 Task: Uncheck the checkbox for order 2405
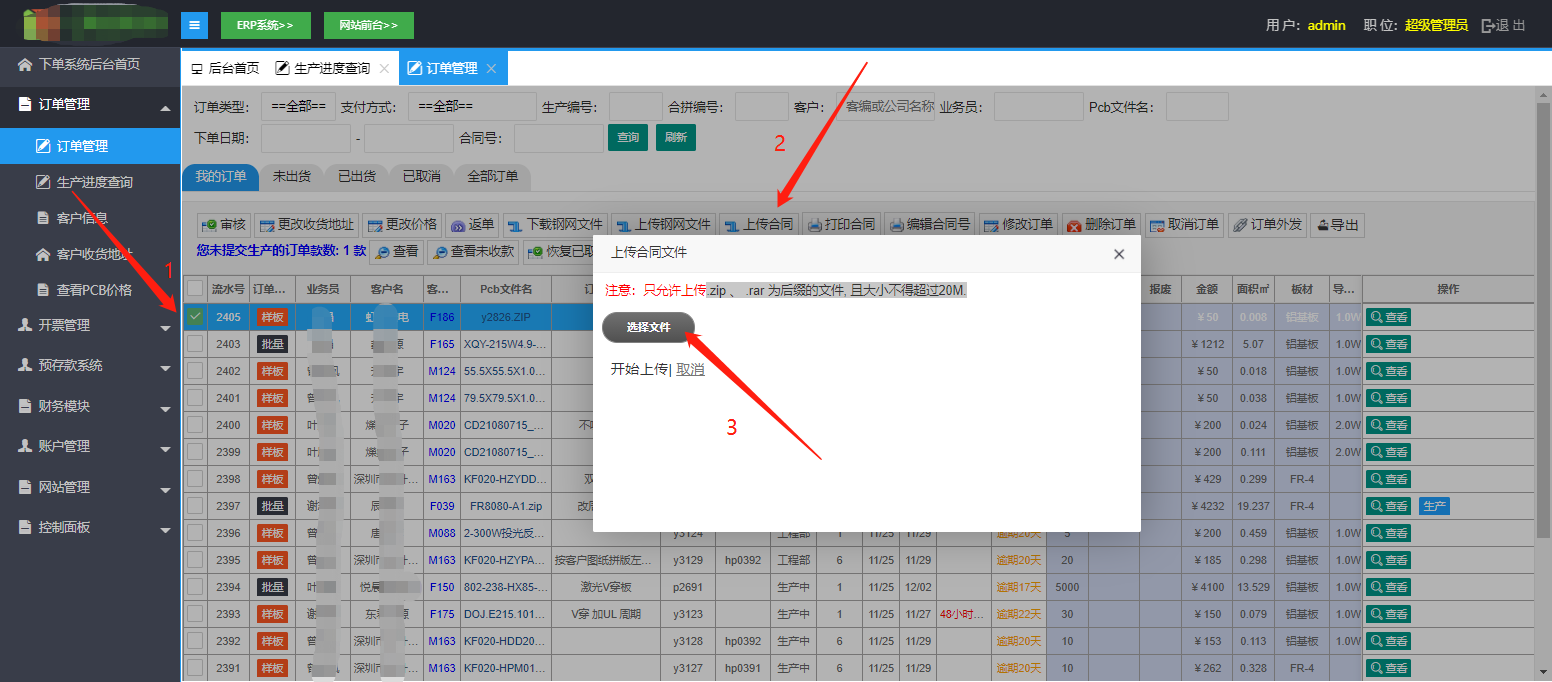click(195, 317)
